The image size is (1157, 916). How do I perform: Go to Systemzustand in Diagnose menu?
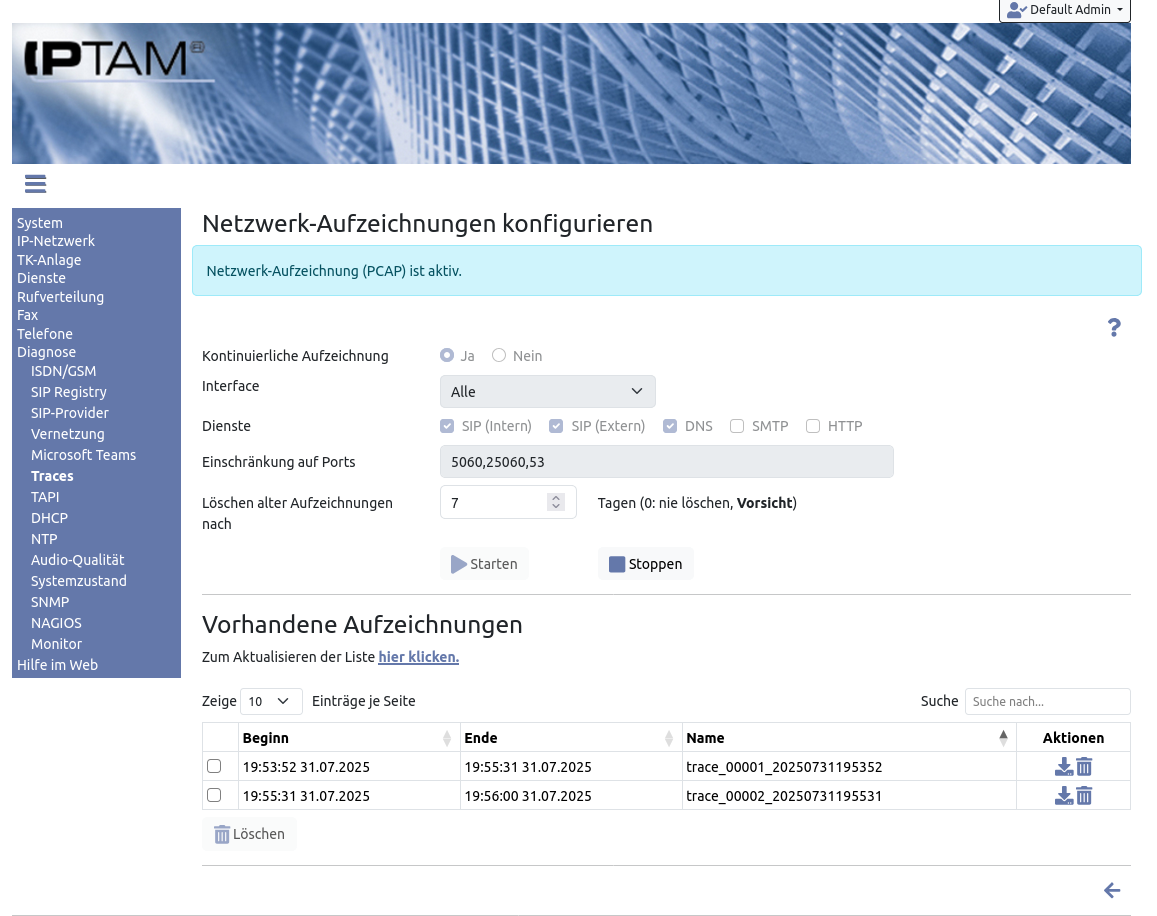78,581
